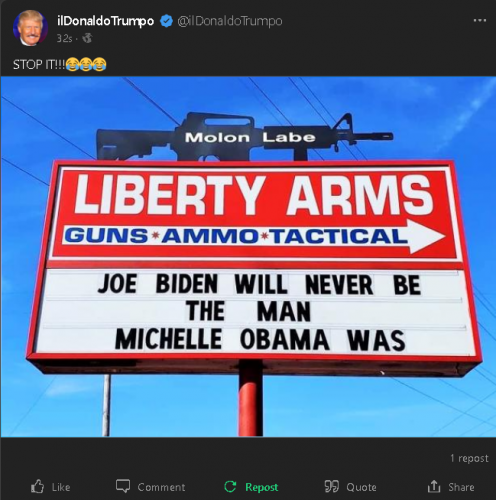Click the blue verified checkmark badge

coord(166,21)
